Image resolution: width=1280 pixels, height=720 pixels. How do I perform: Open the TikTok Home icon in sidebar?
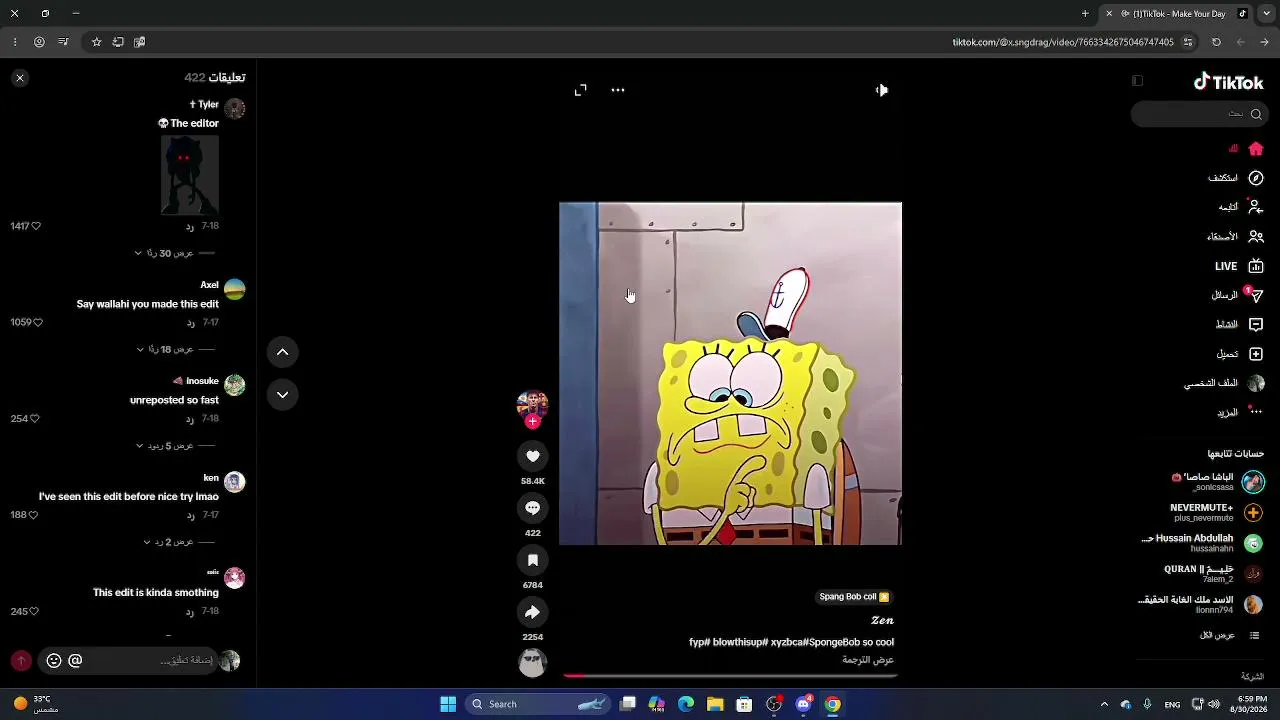(1256, 149)
